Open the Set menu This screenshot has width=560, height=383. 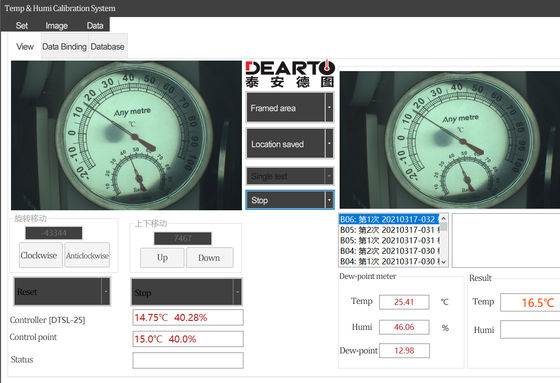pyautogui.click(x=21, y=25)
